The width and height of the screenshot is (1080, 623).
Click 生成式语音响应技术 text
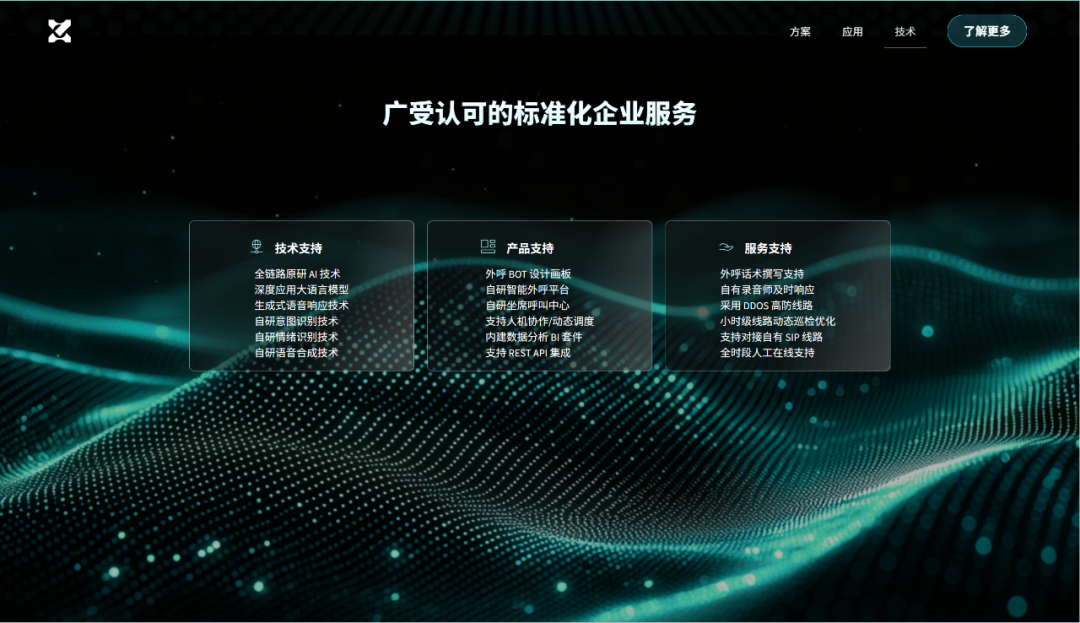coord(300,305)
